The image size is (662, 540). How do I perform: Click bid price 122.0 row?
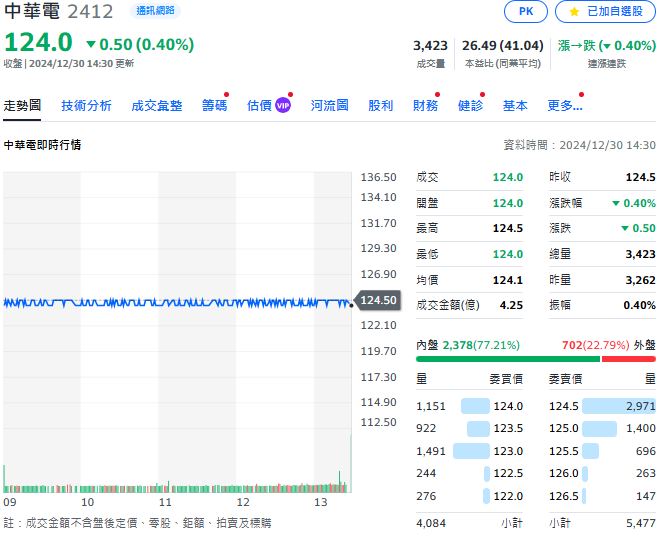click(x=469, y=496)
